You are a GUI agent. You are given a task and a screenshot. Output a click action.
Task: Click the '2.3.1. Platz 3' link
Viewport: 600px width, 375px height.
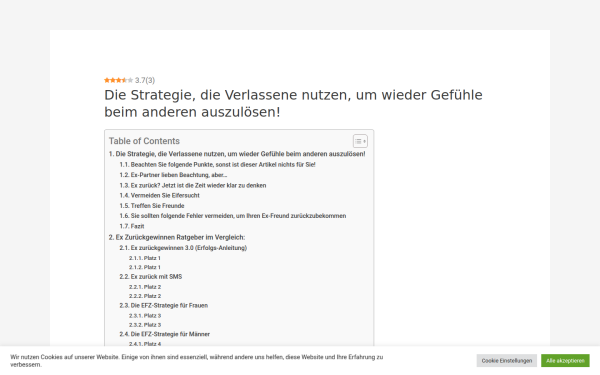pos(145,315)
